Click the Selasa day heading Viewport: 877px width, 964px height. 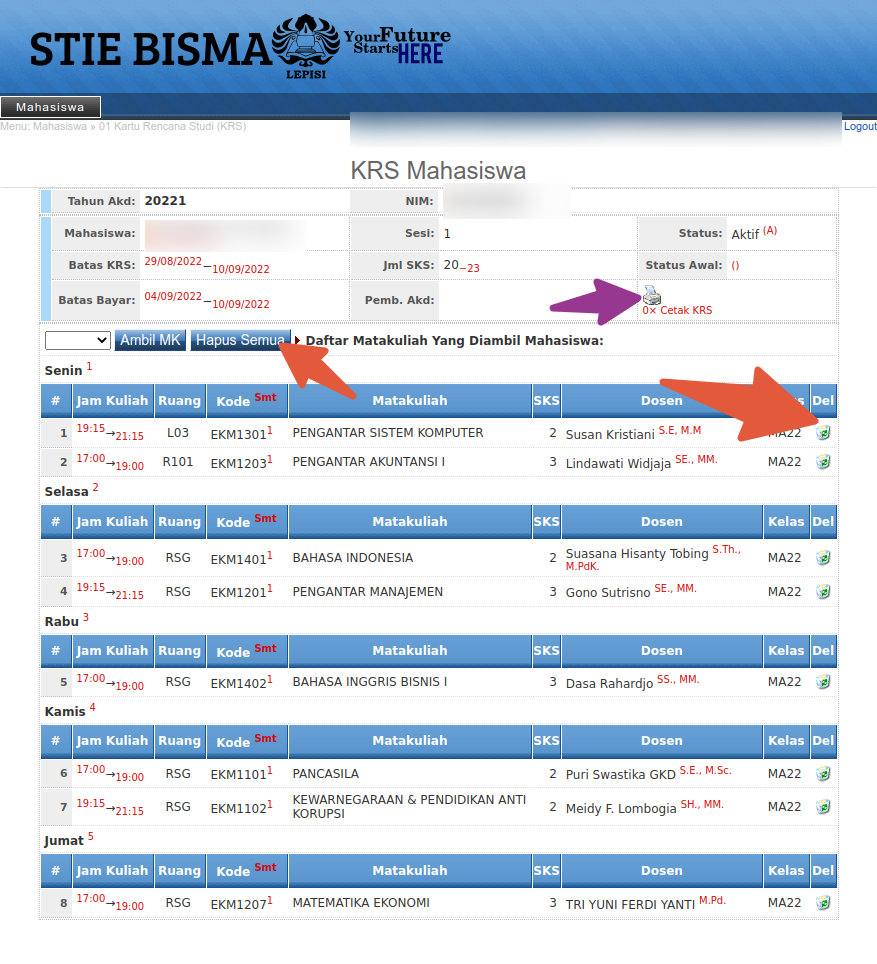pos(66,491)
